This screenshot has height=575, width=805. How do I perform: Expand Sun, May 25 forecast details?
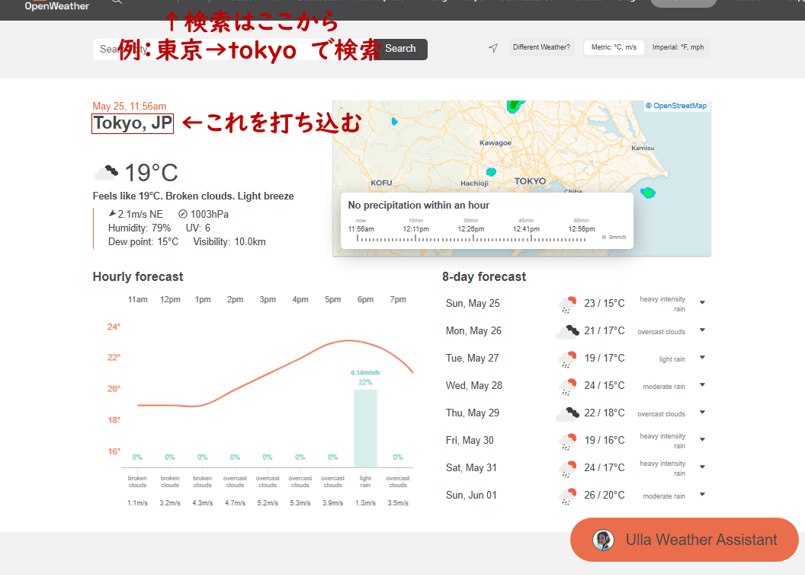tap(702, 303)
